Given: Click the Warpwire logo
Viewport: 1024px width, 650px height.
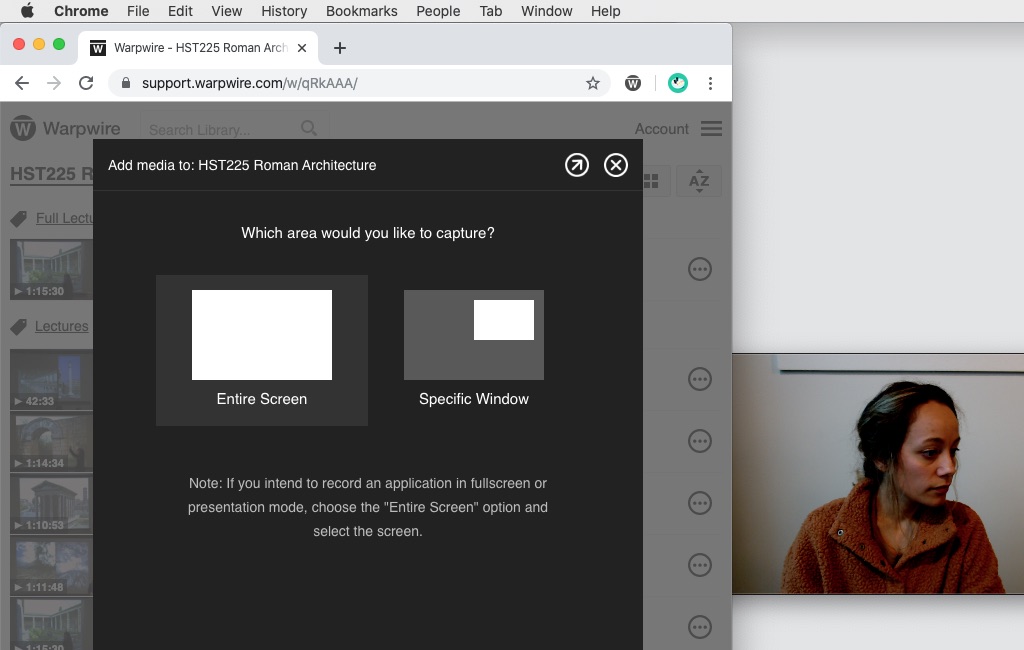Looking at the screenshot, I should pyautogui.click(x=65, y=128).
